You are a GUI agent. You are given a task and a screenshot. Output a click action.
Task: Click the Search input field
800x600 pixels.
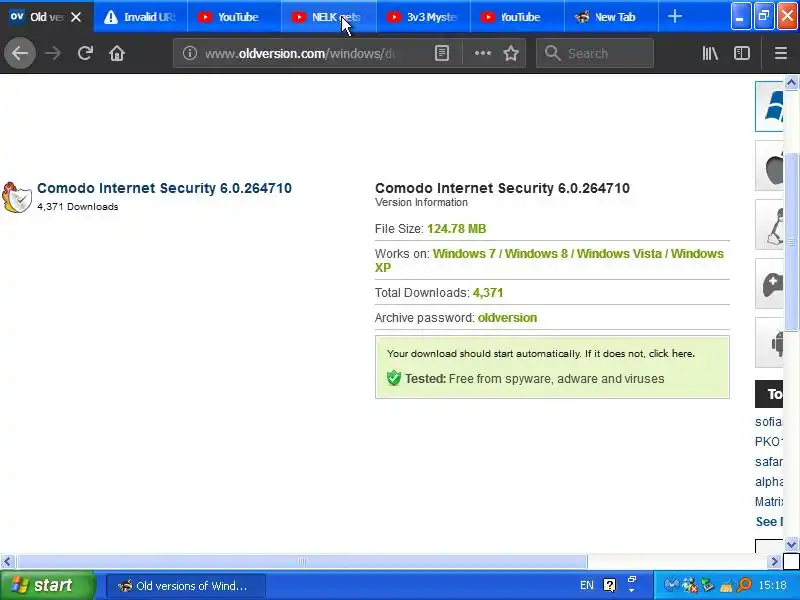(x=595, y=53)
